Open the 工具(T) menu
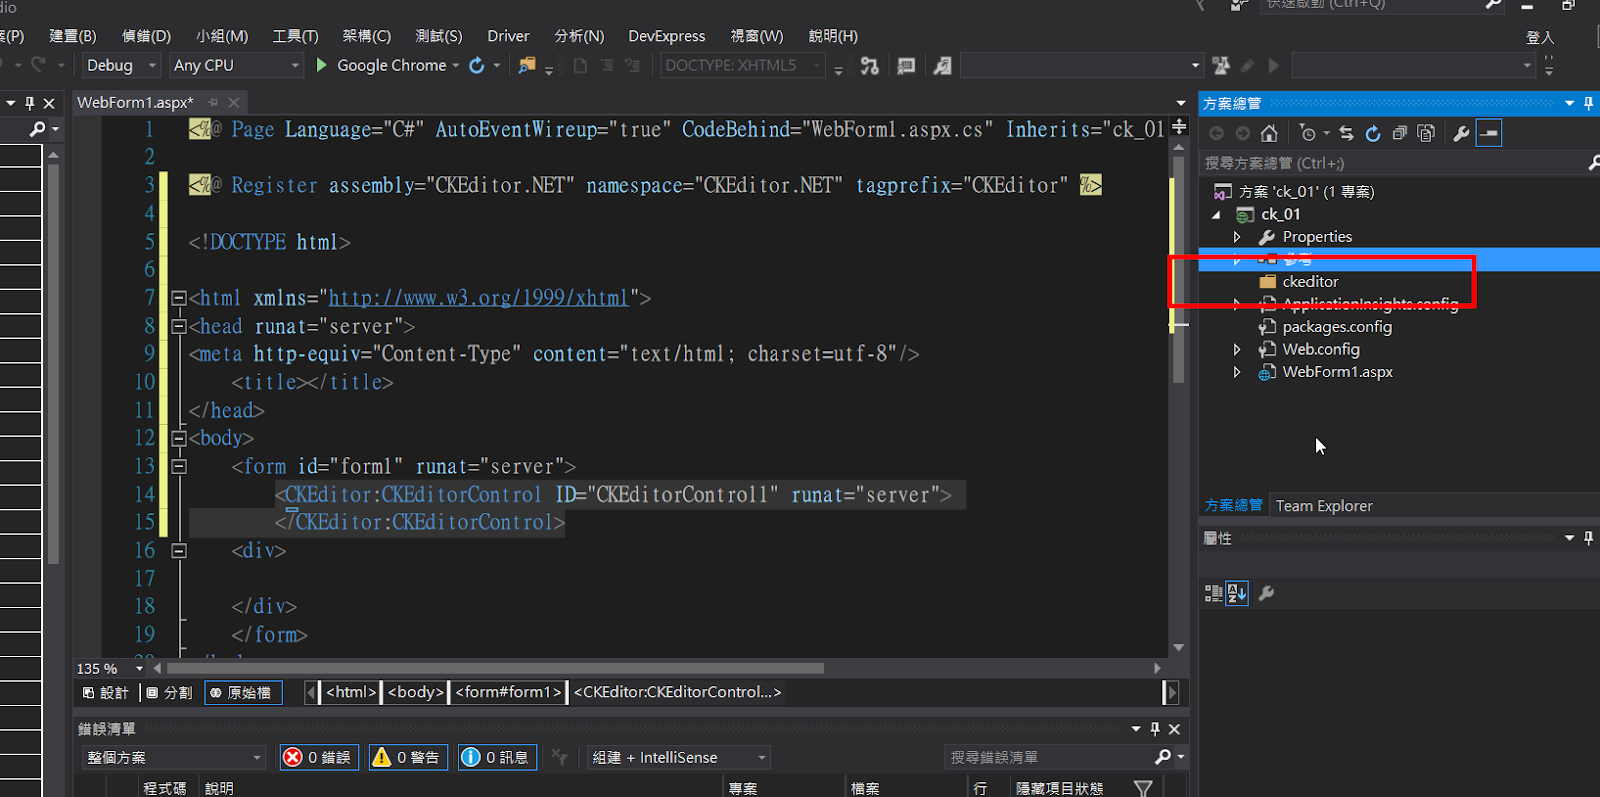1600x797 pixels. point(295,36)
